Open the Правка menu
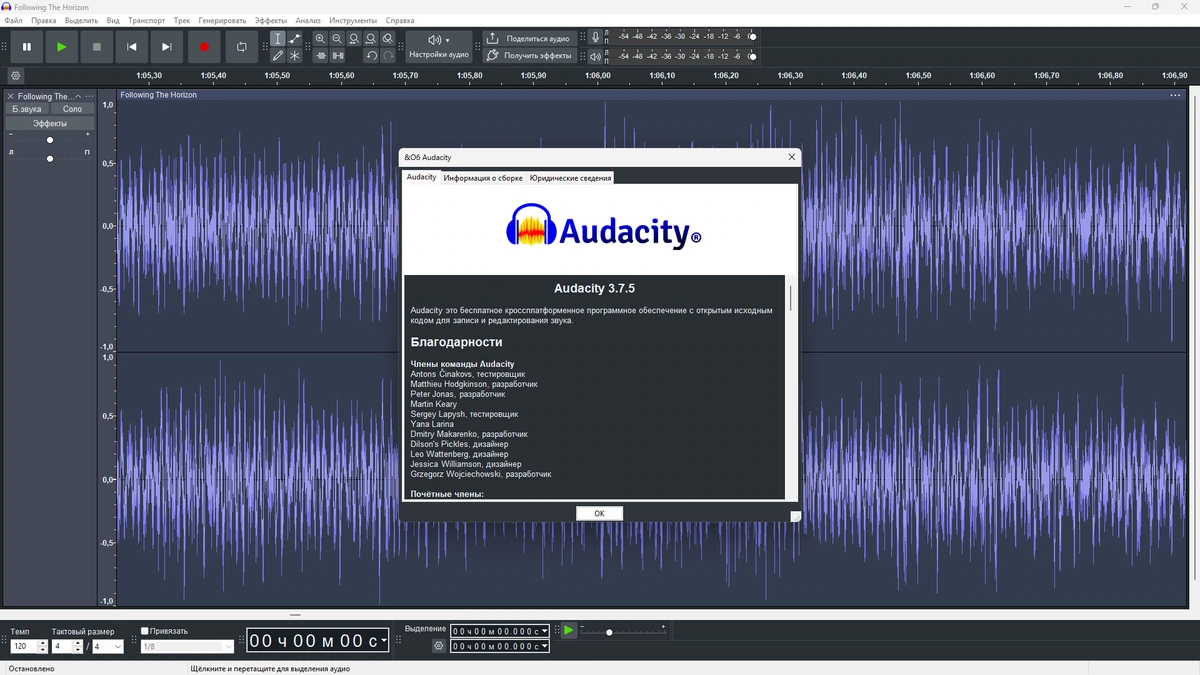 [44, 20]
